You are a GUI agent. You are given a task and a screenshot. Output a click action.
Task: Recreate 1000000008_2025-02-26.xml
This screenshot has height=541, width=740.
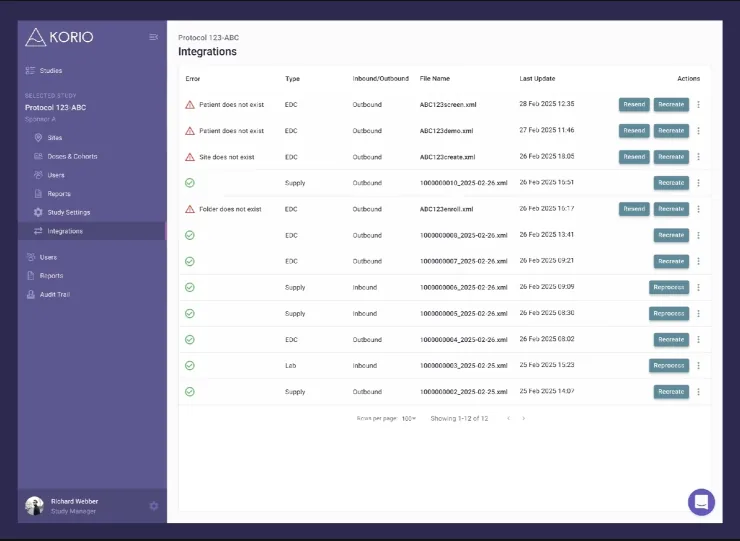point(671,235)
